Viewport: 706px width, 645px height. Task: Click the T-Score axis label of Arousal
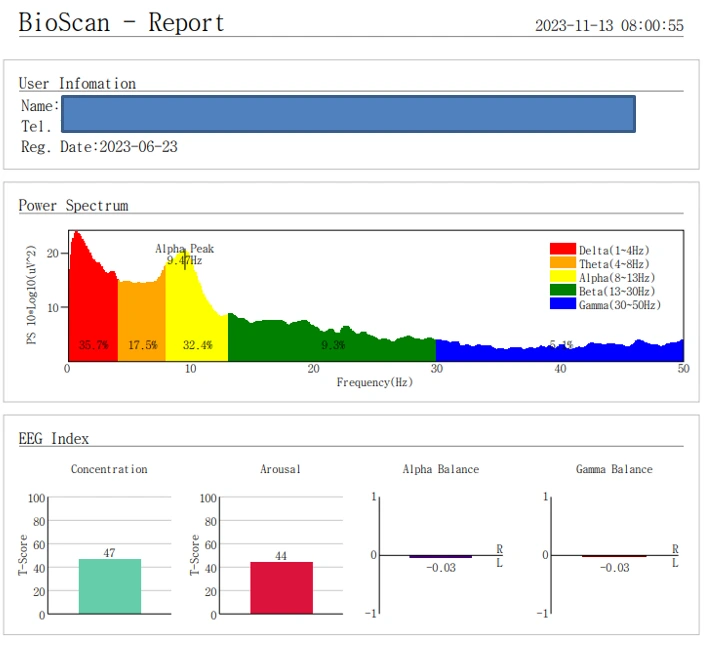tap(194, 555)
